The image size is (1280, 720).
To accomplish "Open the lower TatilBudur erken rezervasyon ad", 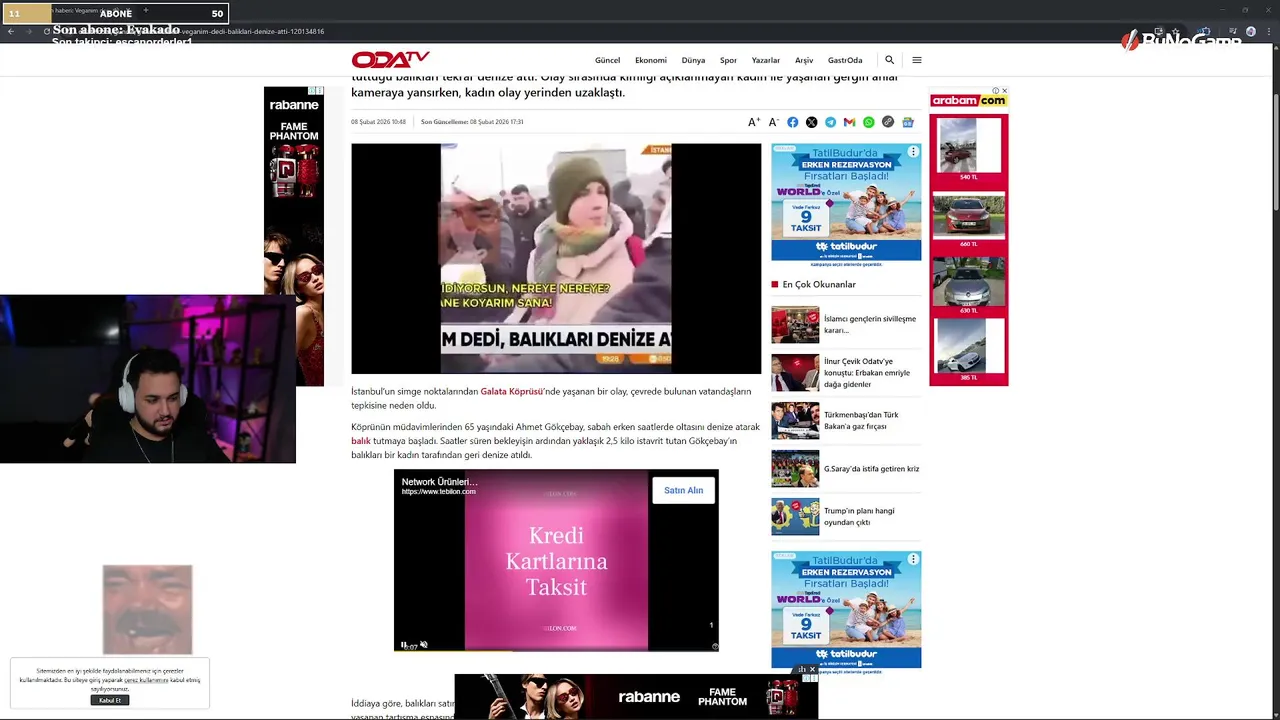I will [x=846, y=610].
